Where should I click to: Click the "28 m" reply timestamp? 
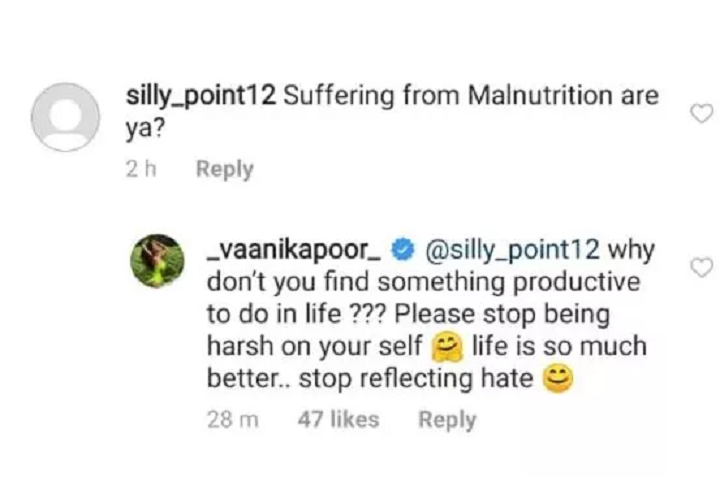tap(232, 420)
